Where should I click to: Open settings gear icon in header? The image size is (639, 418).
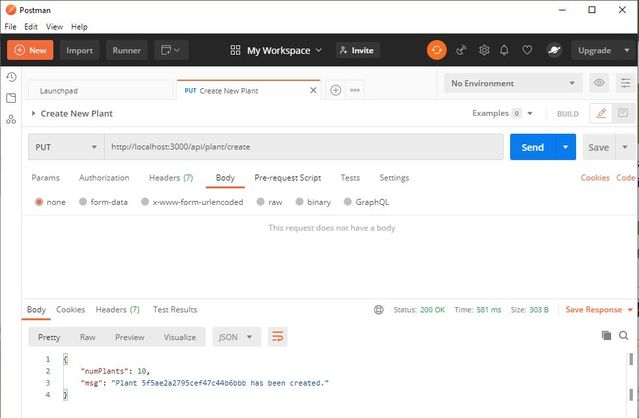pos(484,50)
